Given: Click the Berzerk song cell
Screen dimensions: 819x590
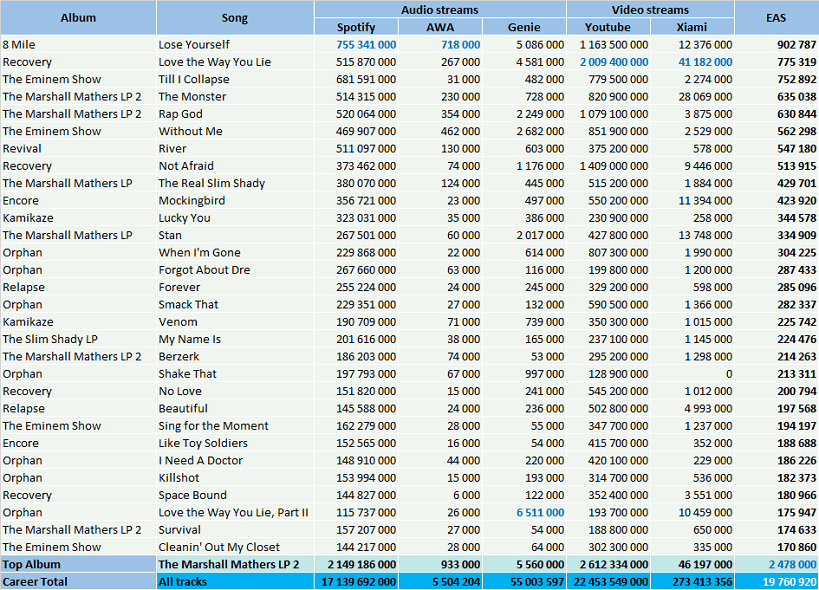Looking at the screenshot, I should [x=235, y=356].
